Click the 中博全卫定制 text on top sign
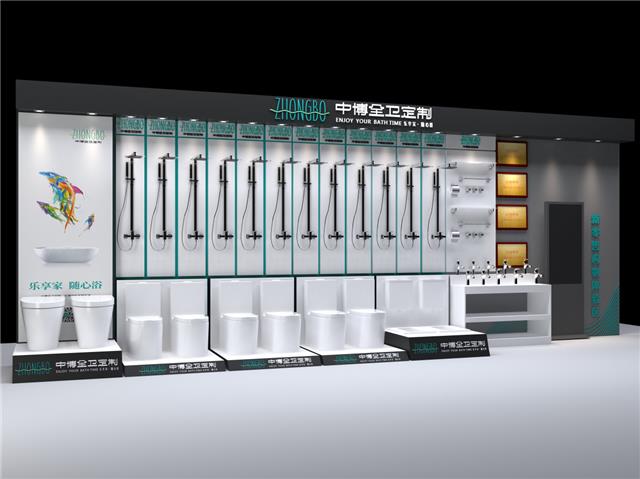Viewport: 640px width, 479px height. point(382,107)
